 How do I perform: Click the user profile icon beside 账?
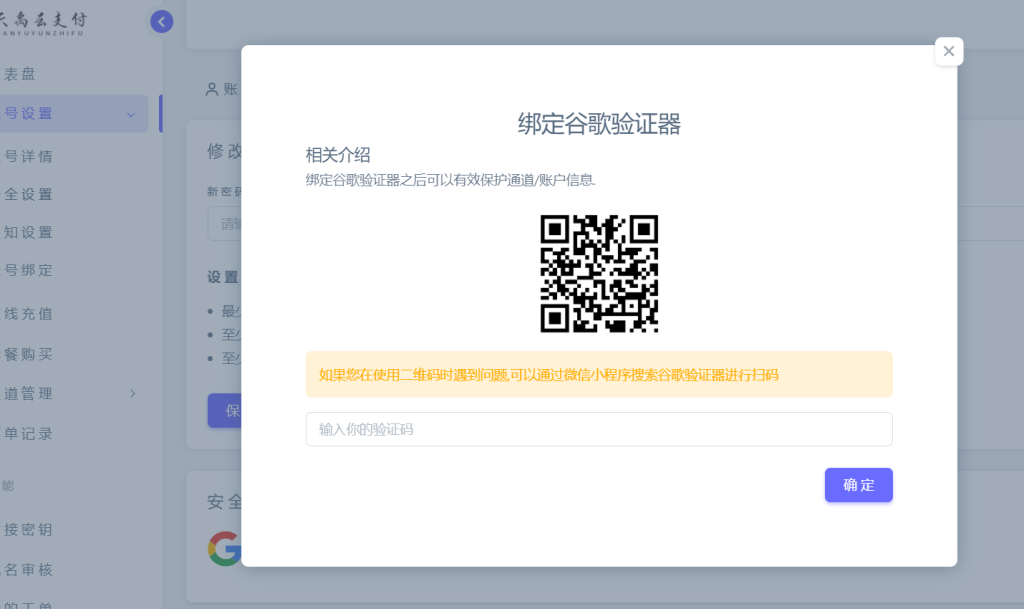pyautogui.click(x=212, y=89)
